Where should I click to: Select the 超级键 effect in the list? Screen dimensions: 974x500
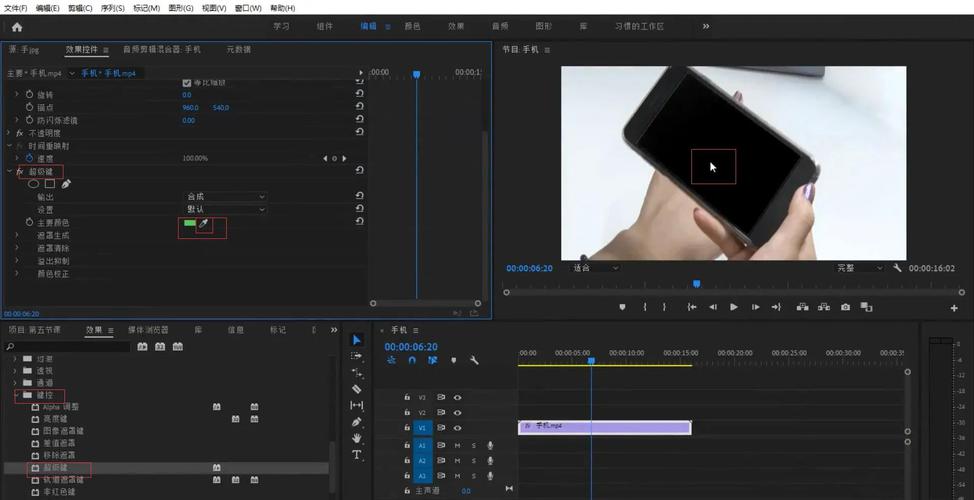(56, 467)
